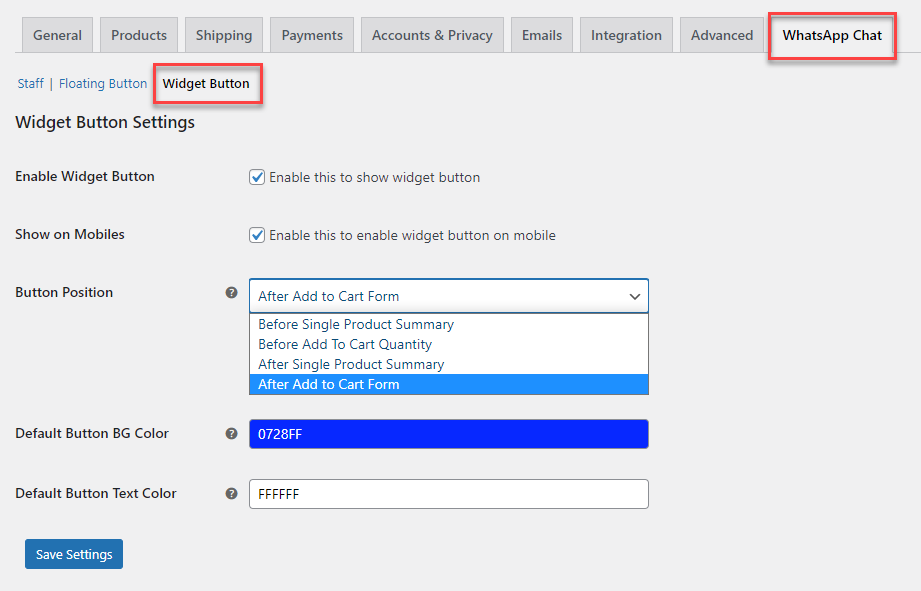This screenshot has height=591, width=921.
Task: Collapse the Button Position dropdown chevron
Action: pyautogui.click(x=634, y=297)
